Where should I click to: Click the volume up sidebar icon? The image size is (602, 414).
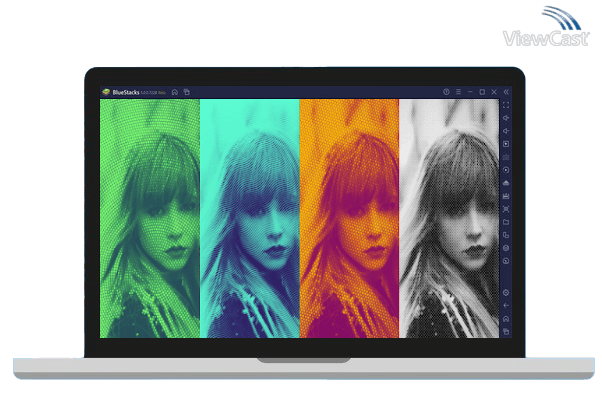[506, 118]
